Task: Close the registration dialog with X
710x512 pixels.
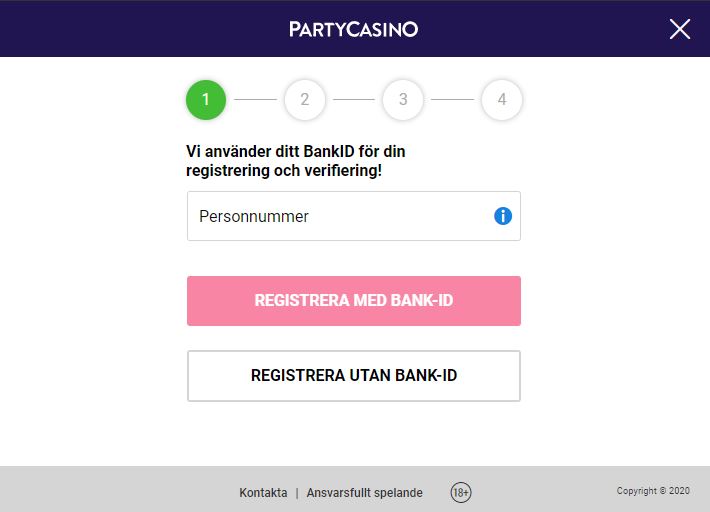Action: click(680, 29)
